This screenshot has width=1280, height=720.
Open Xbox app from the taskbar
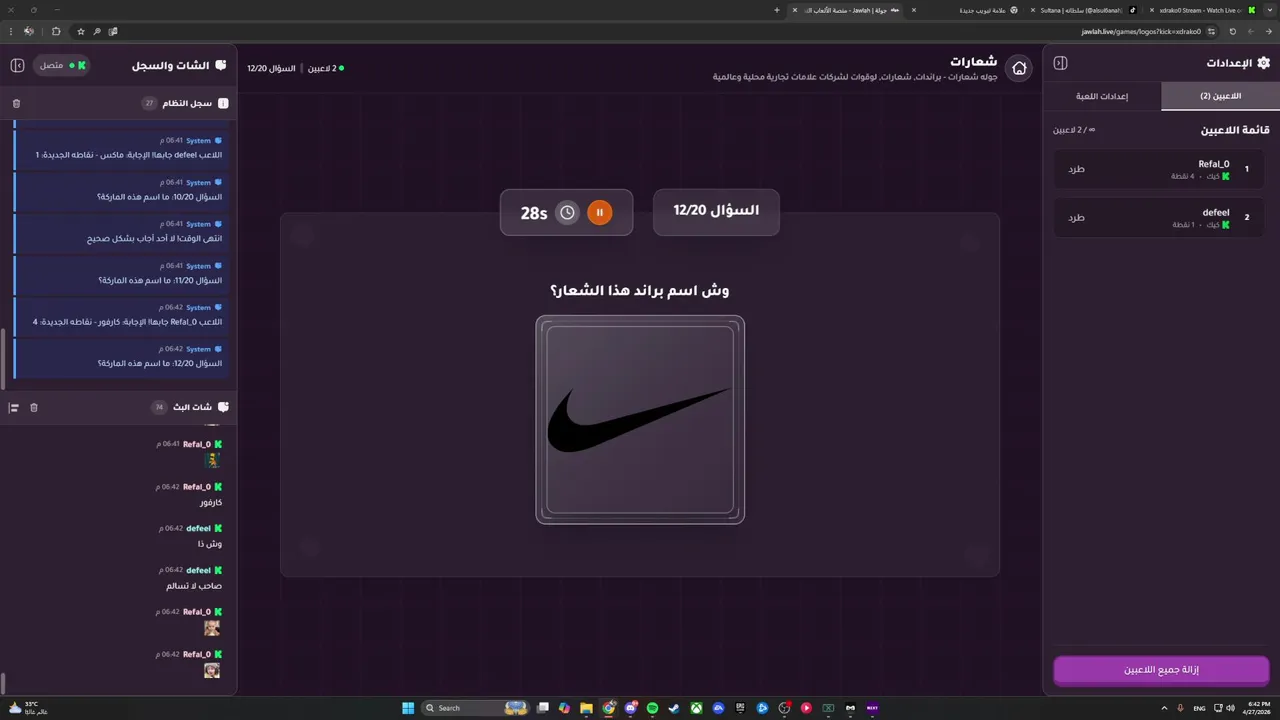click(696, 708)
